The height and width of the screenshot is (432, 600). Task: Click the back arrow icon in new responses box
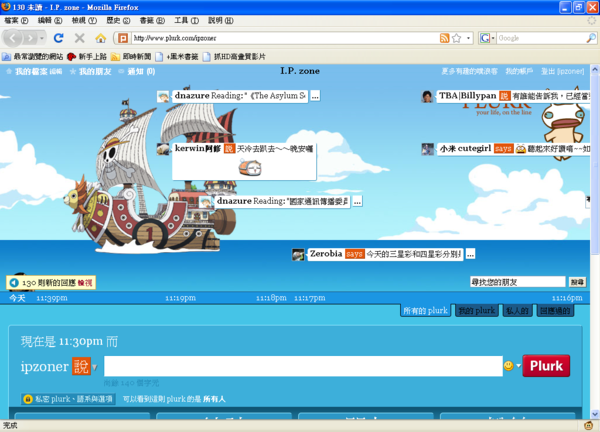tap(14, 283)
